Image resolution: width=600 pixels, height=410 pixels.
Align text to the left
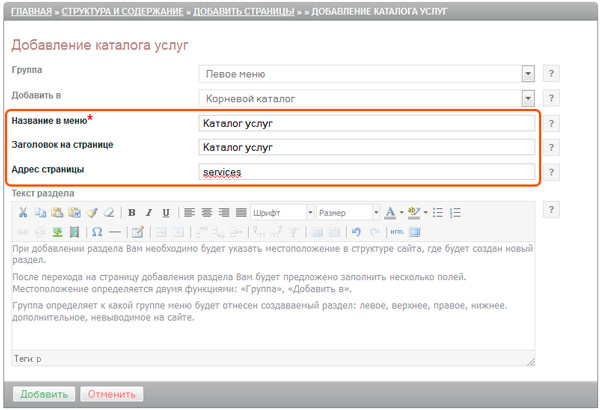pyautogui.click(x=189, y=212)
